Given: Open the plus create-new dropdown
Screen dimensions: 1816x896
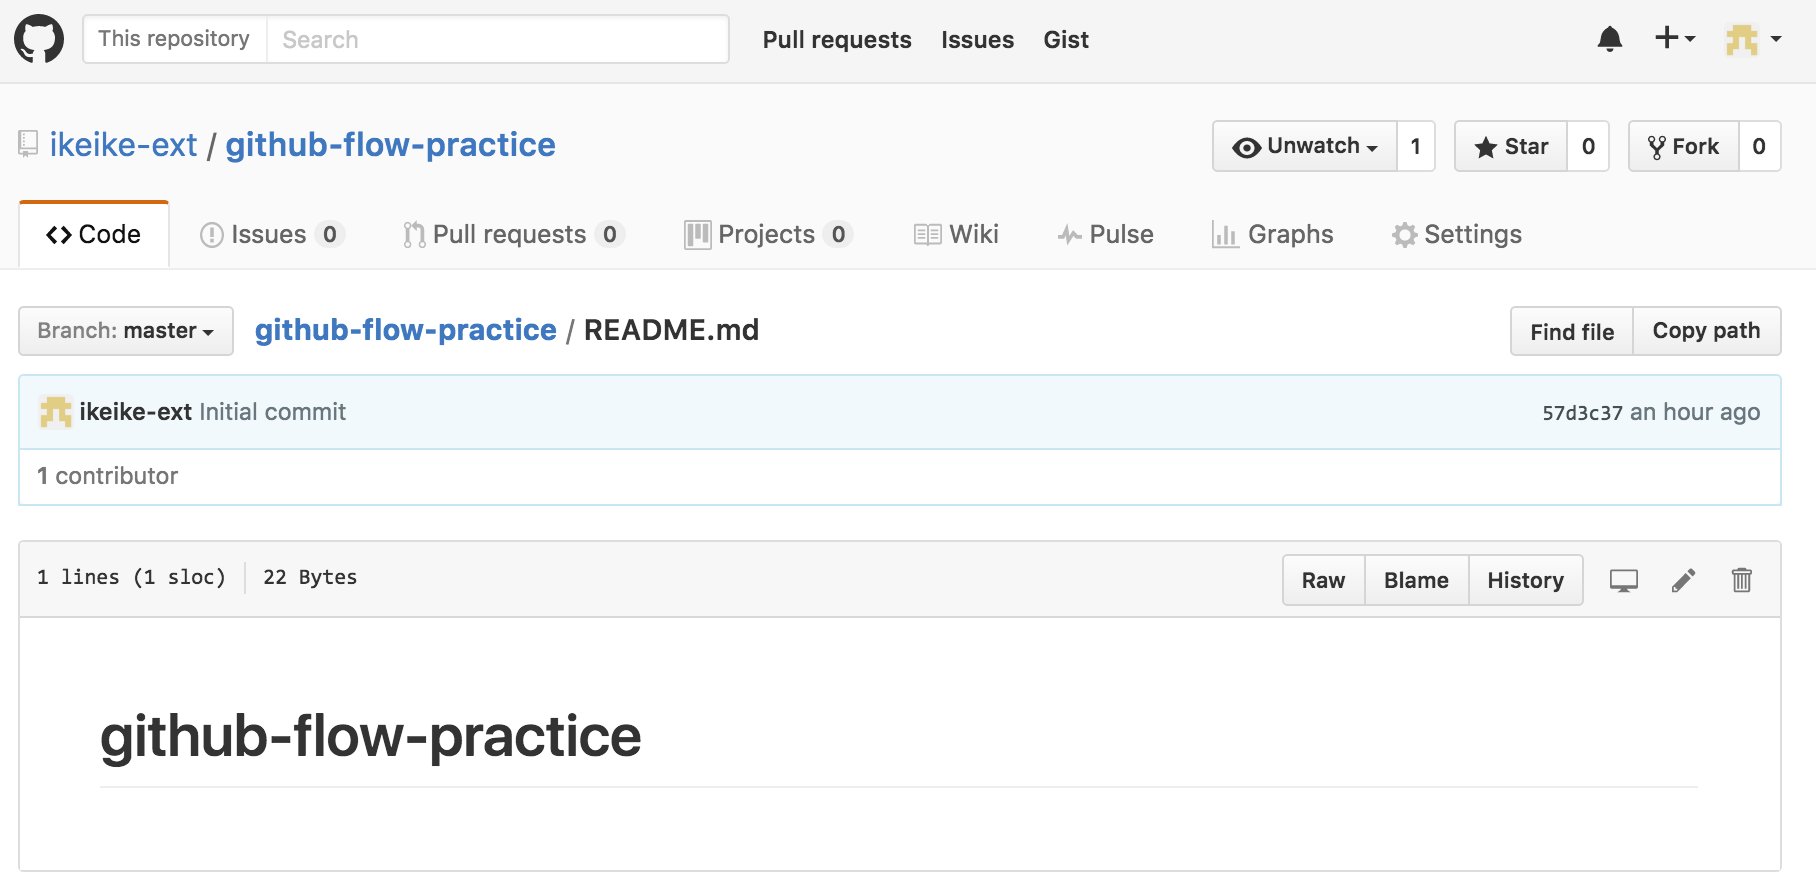Looking at the screenshot, I should (1675, 39).
